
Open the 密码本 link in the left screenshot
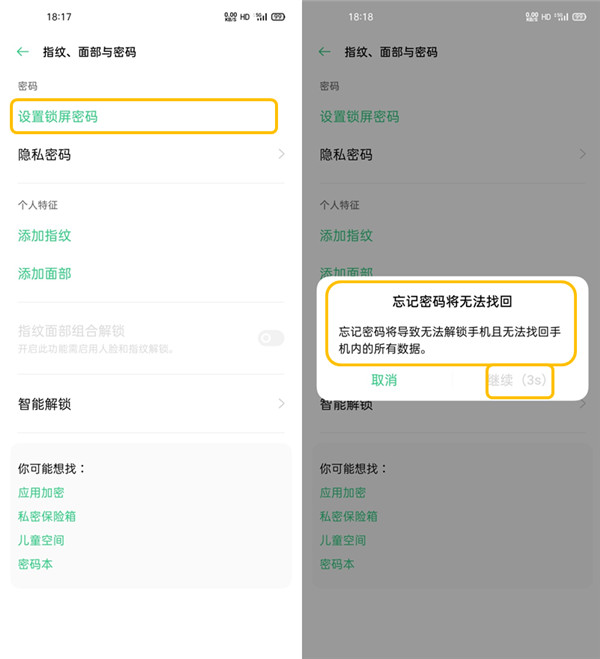point(35,565)
